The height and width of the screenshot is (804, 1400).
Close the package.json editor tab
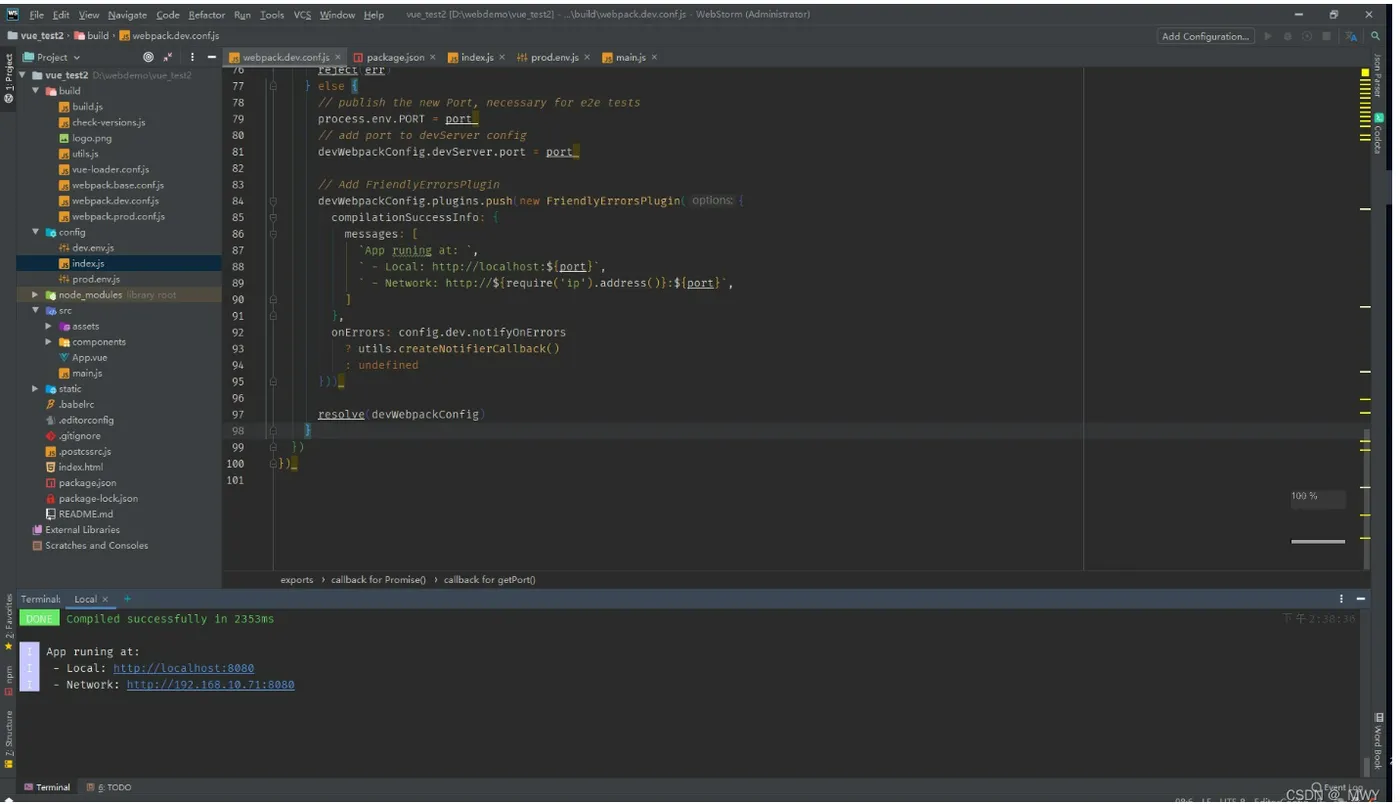point(433,57)
